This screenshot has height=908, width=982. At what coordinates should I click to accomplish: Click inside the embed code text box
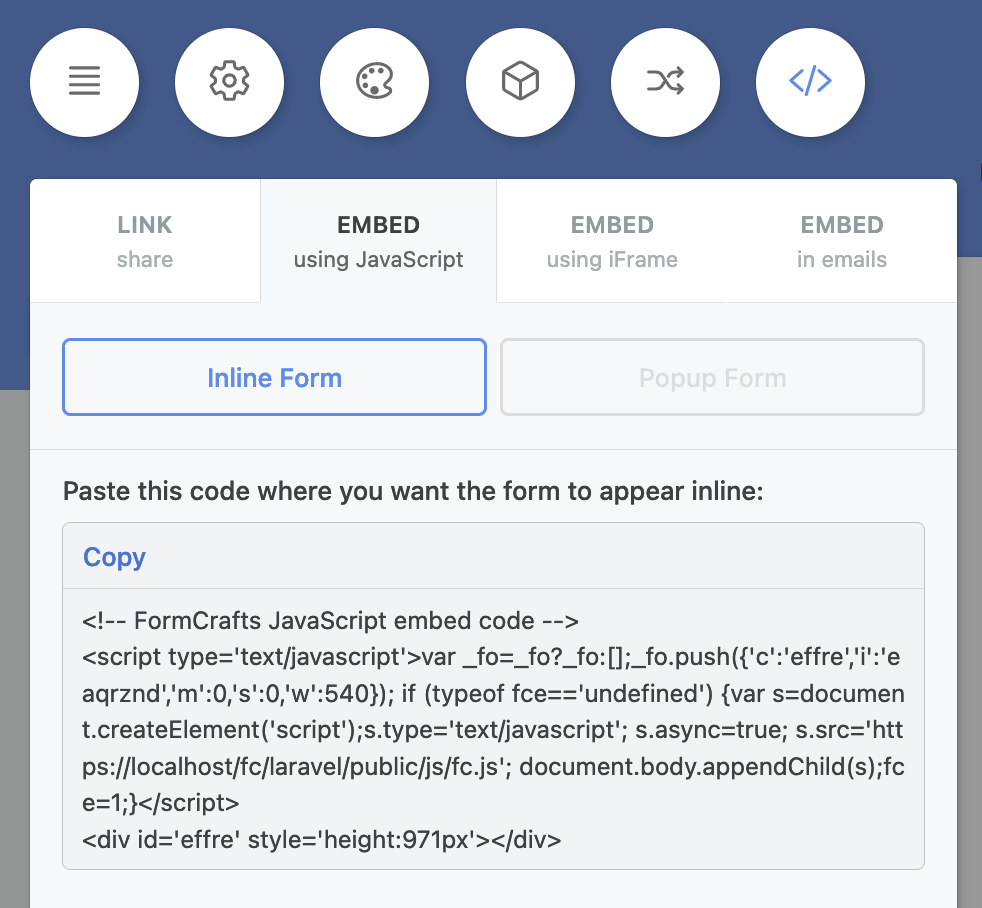[x=494, y=729]
